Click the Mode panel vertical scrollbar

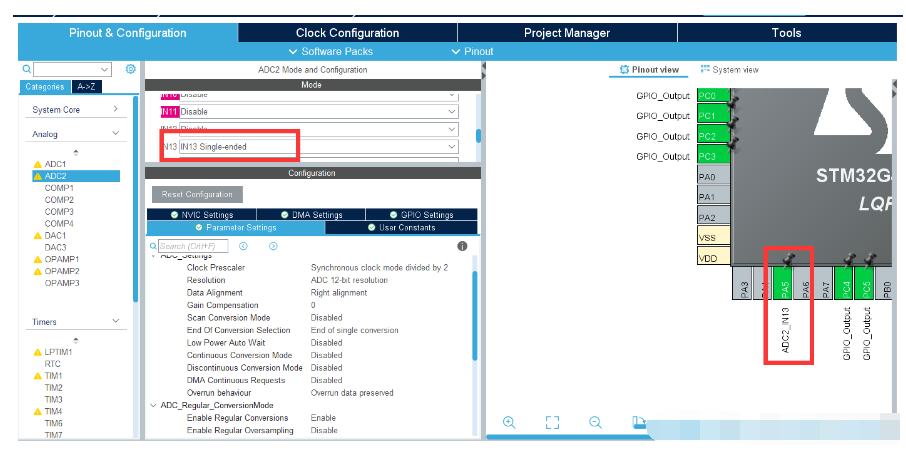(478, 135)
